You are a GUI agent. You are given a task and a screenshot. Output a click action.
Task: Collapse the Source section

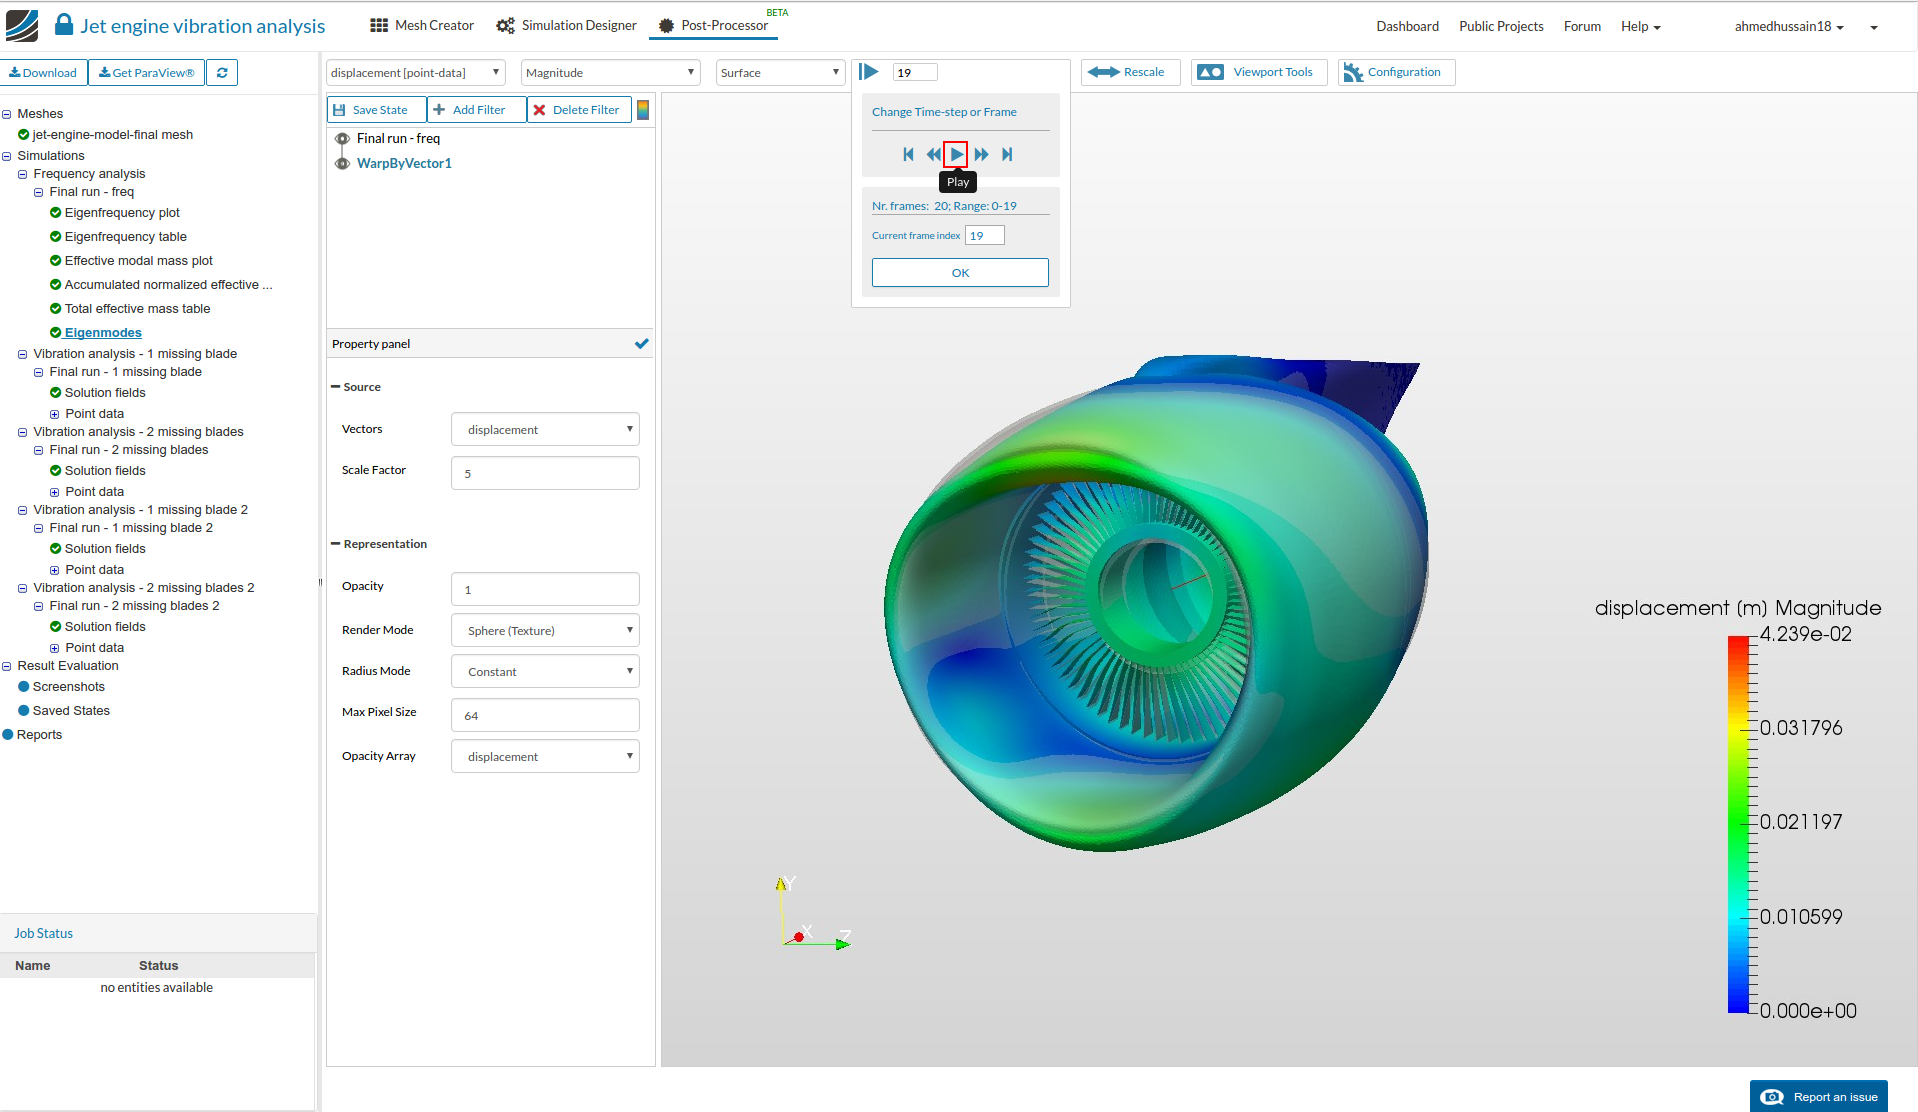point(336,387)
